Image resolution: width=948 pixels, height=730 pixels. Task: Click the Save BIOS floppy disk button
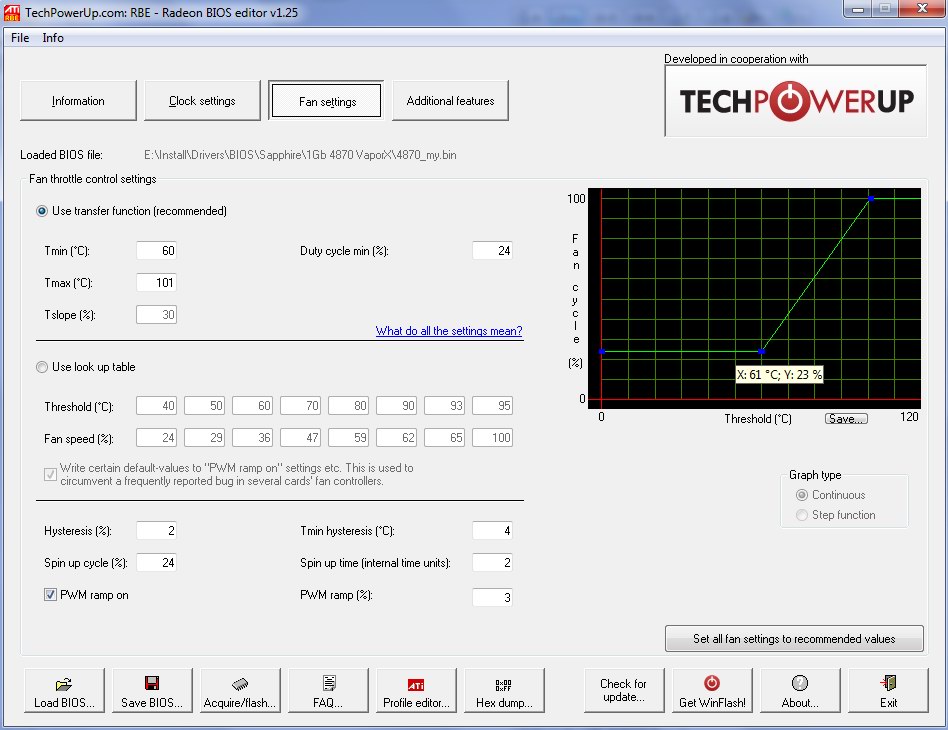[x=152, y=691]
